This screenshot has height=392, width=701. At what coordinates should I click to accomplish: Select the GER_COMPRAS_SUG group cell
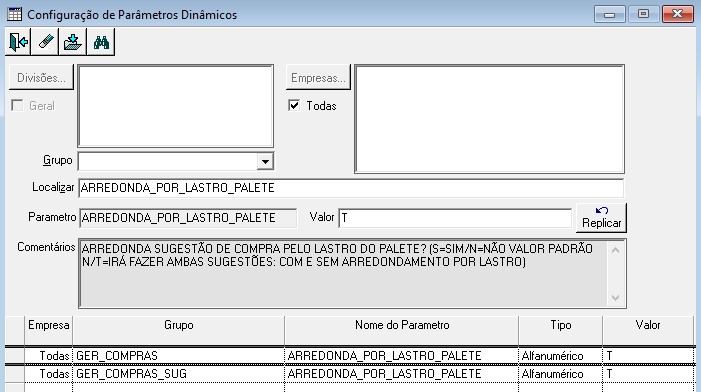click(178, 374)
